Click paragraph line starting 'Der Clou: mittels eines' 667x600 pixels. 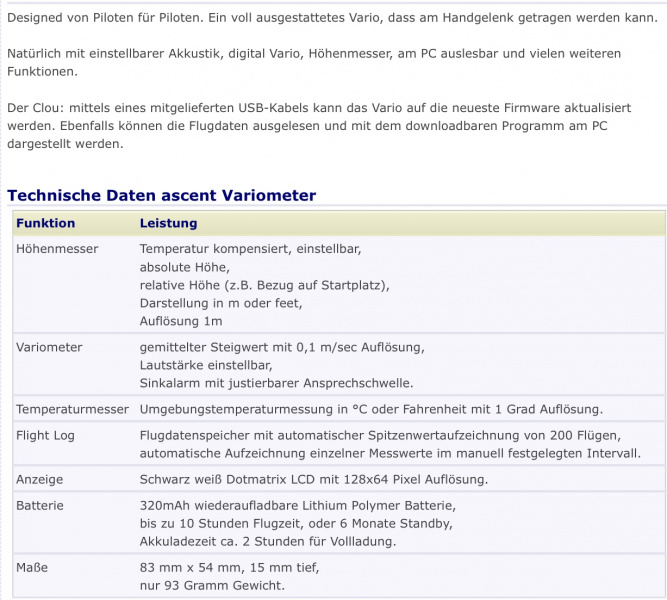coord(319,108)
